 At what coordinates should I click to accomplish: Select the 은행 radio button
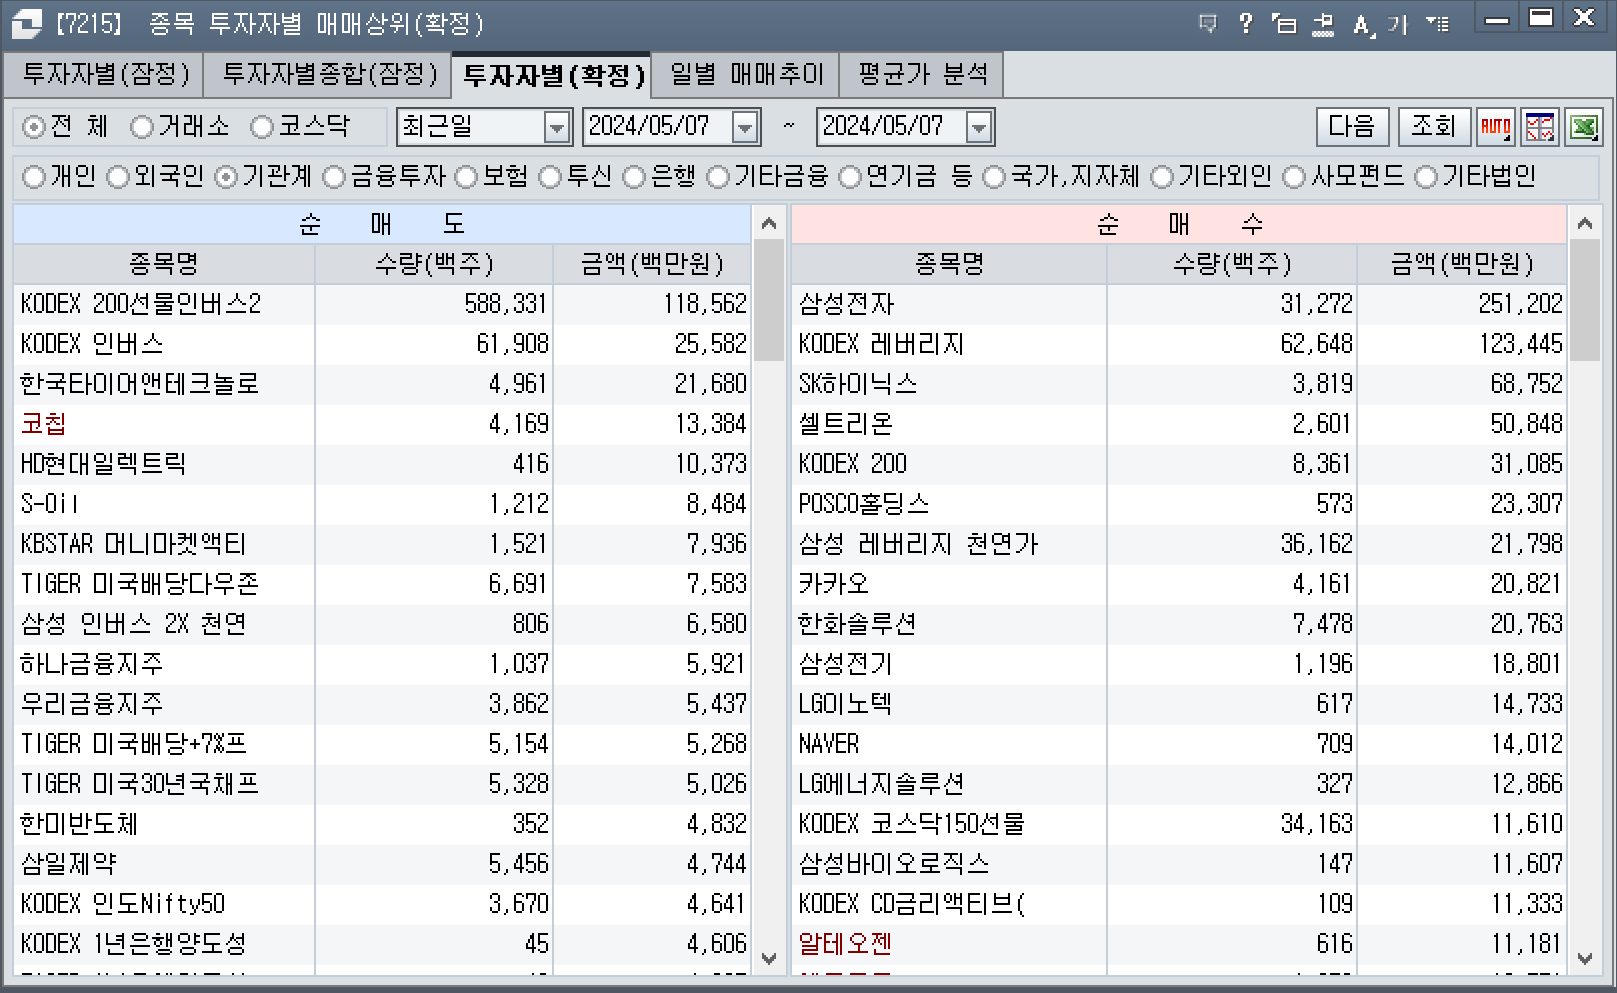click(x=634, y=177)
